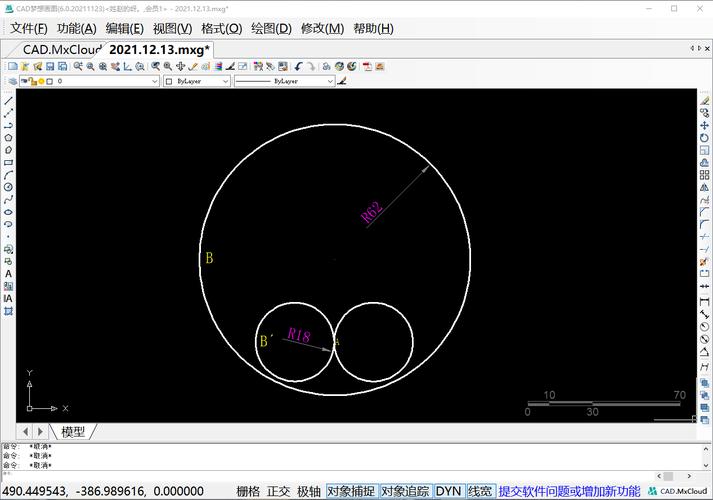This screenshot has width=713, height=500.
Task: Select the Line drawing tool
Action: [8, 101]
